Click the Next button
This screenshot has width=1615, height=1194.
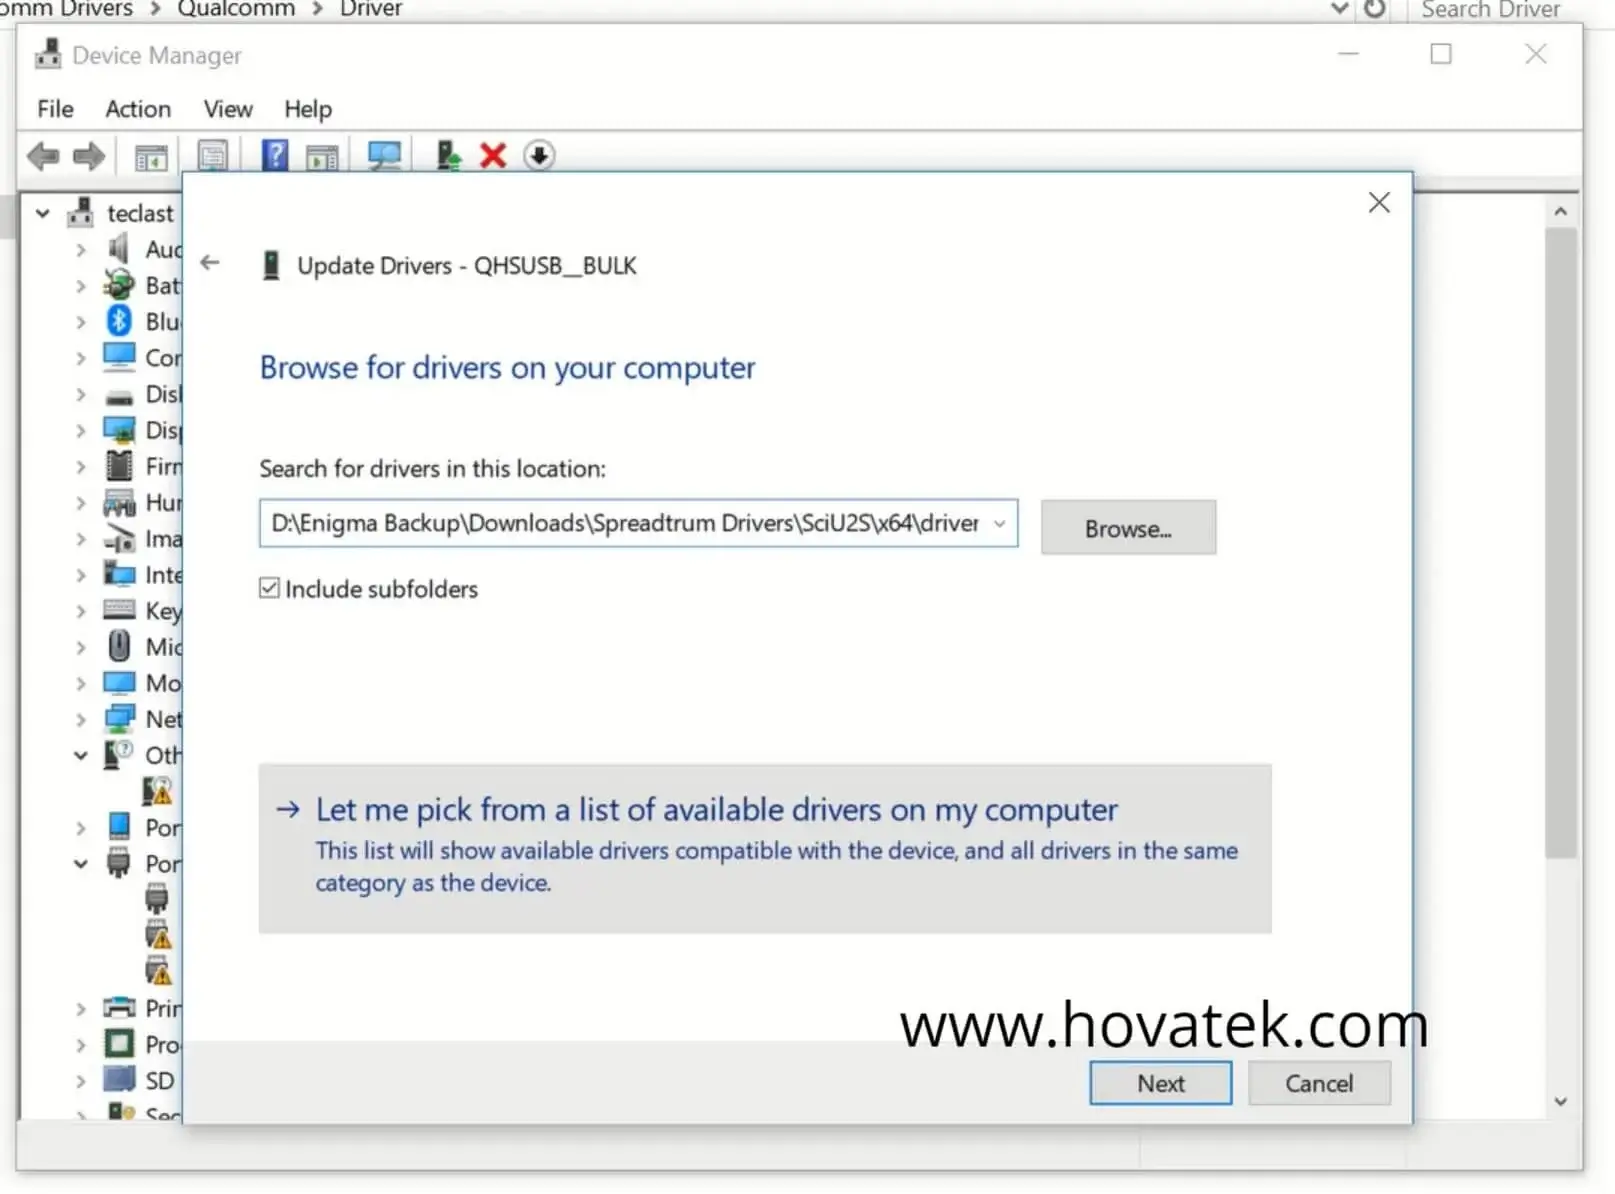pos(1160,1083)
